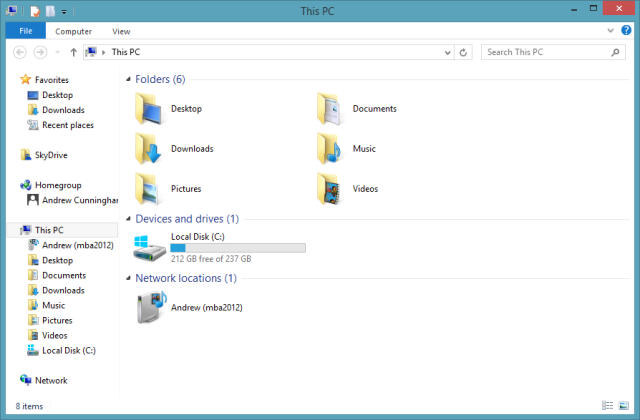Go up one level with Up arrow
This screenshot has height=420, width=640.
coord(73,52)
